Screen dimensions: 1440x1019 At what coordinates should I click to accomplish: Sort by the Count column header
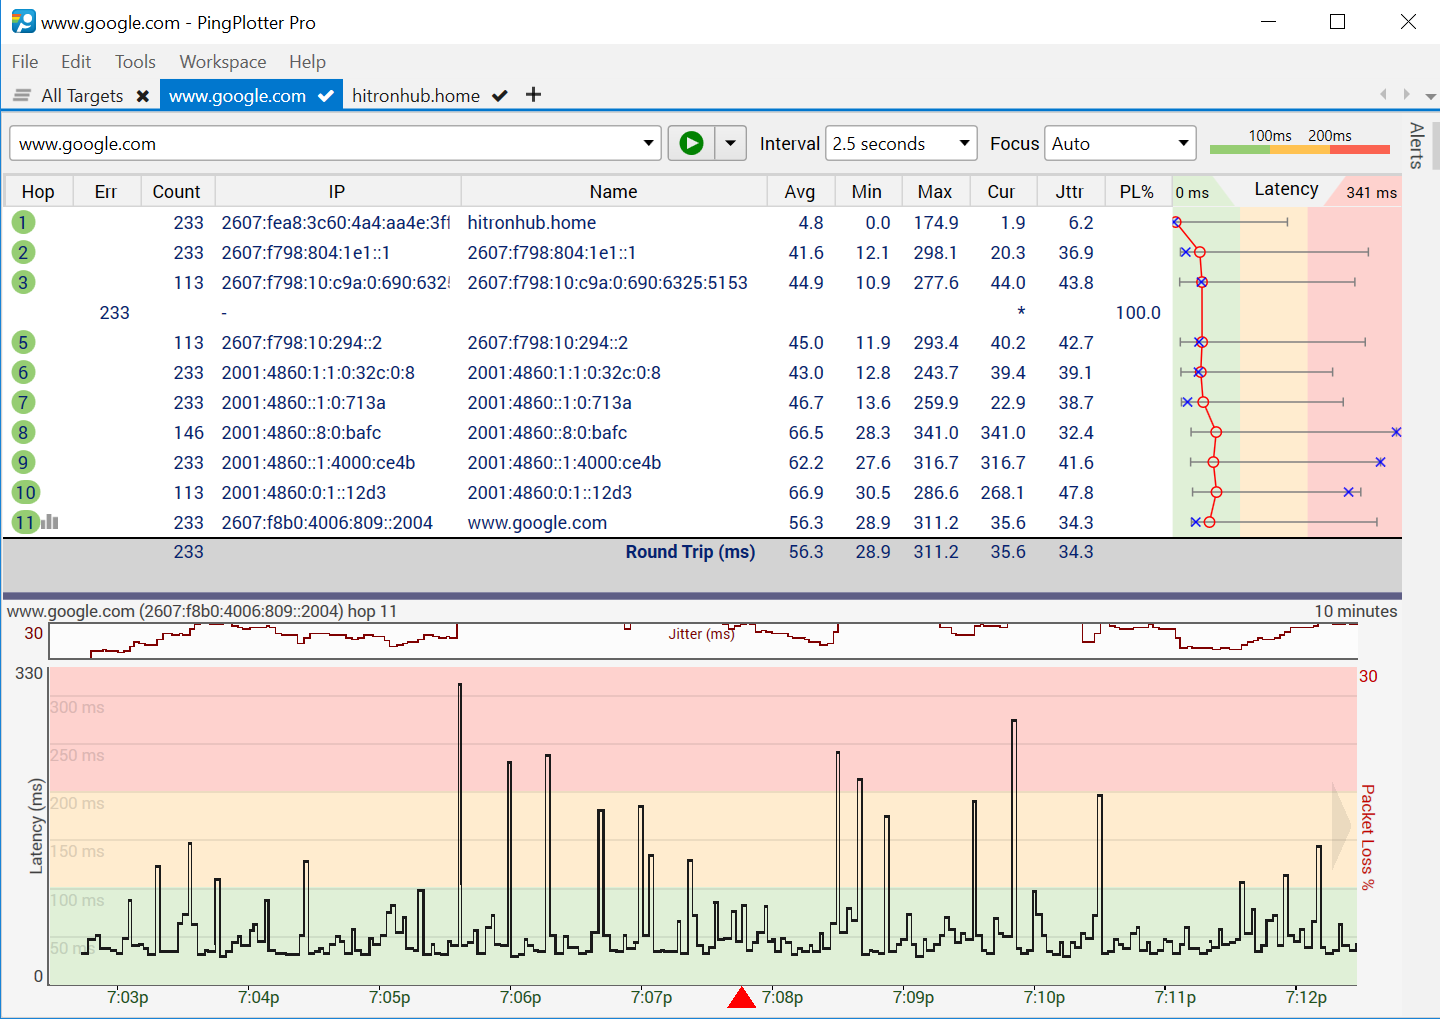[176, 192]
